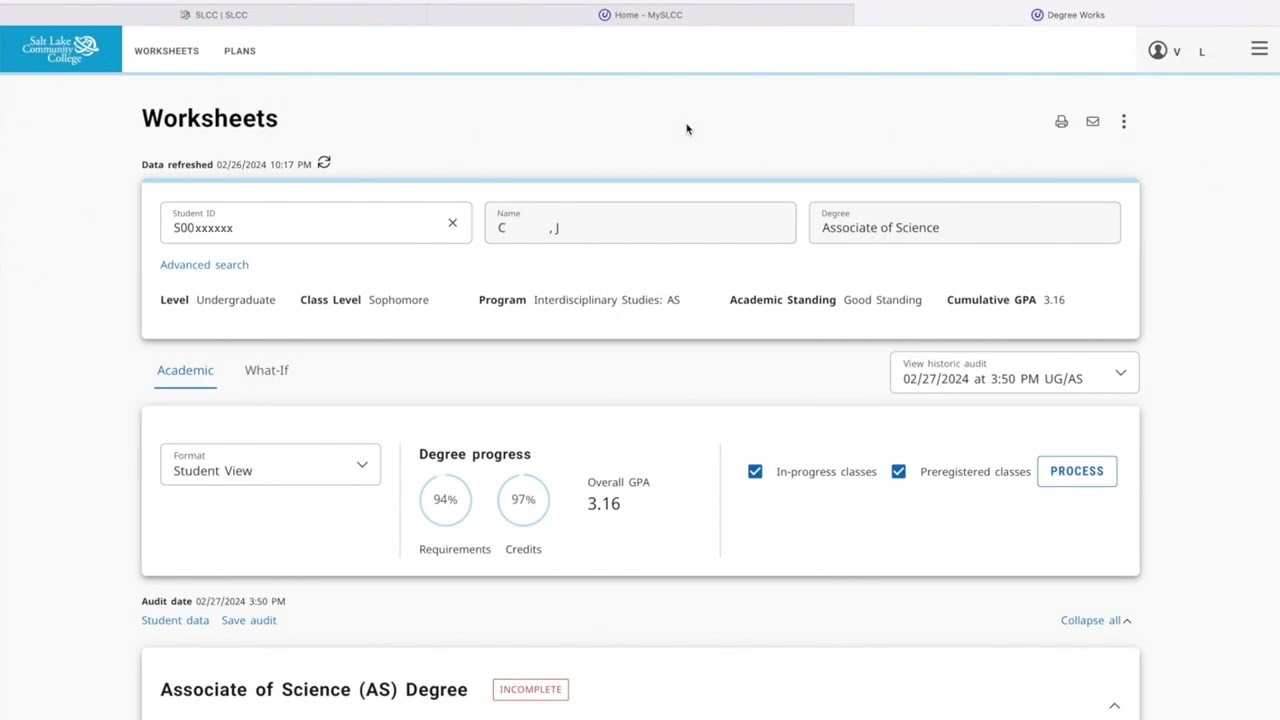Open the vertical three-dot more menu
The image size is (1280, 720).
click(1123, 122)
